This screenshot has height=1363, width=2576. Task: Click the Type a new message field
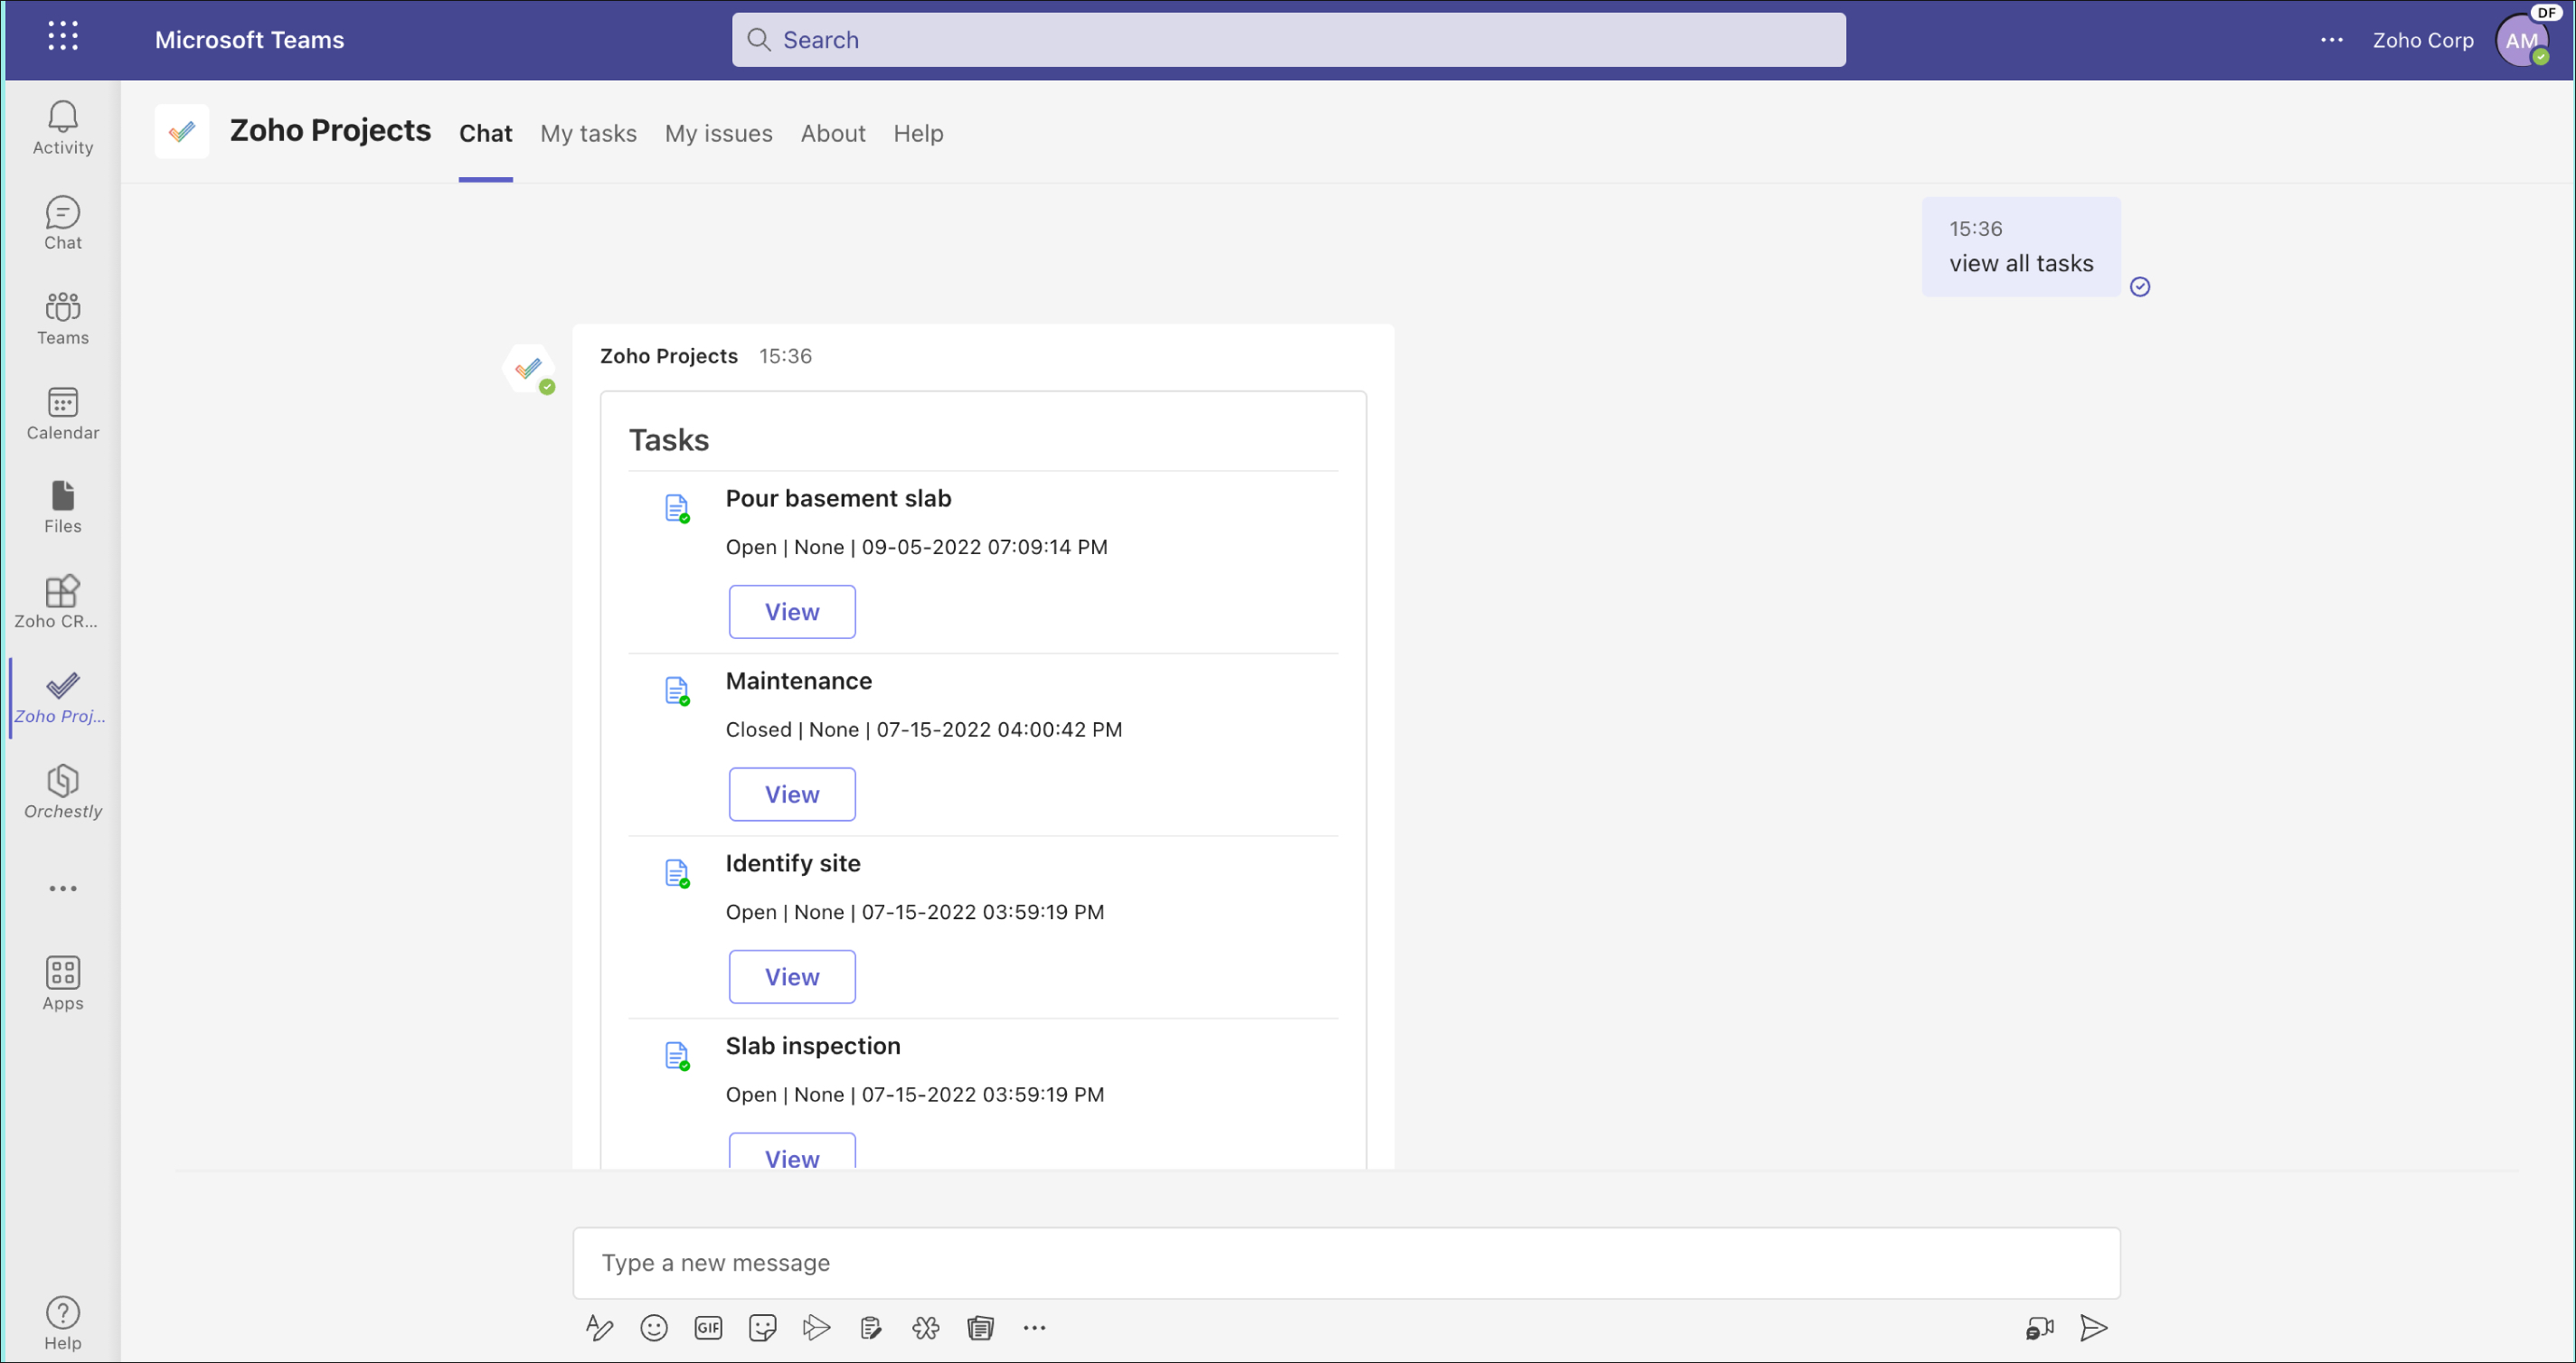1345,1263
